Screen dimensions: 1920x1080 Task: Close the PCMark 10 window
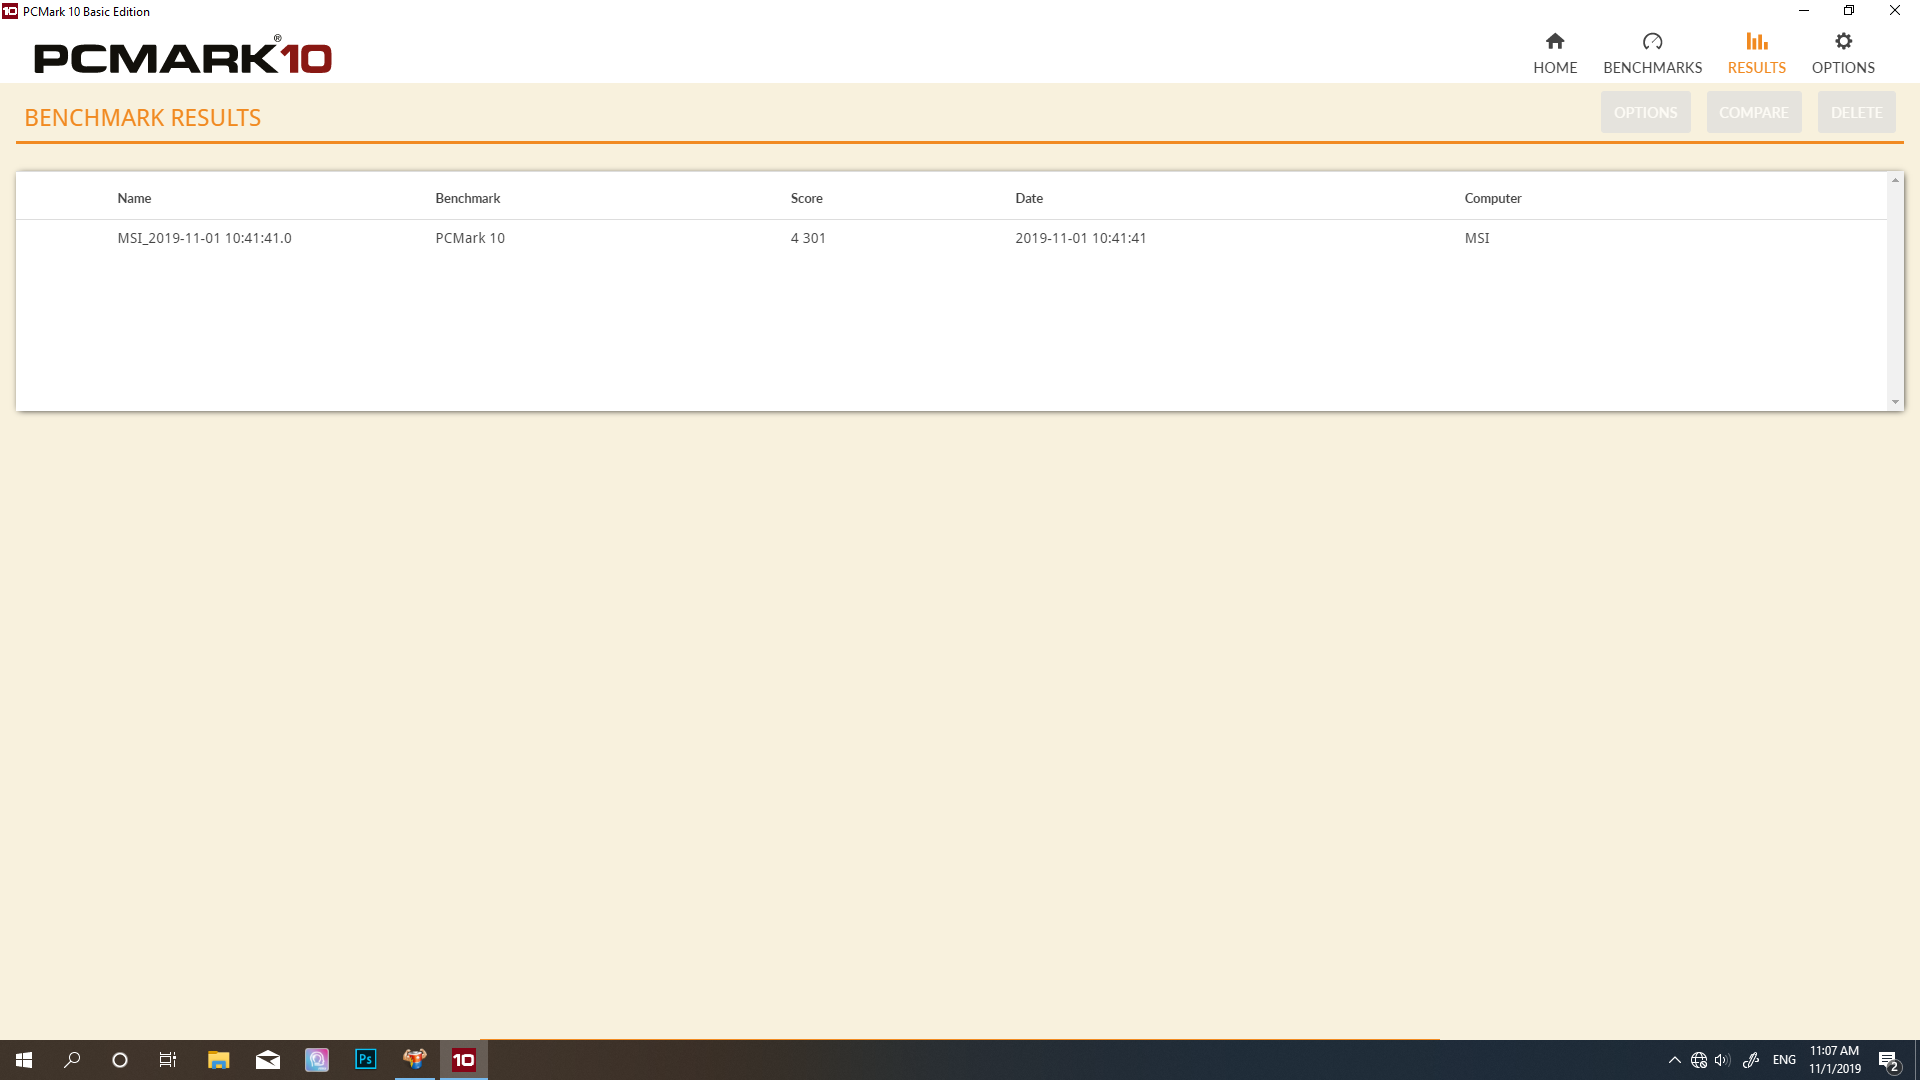tap(1895, 11)
